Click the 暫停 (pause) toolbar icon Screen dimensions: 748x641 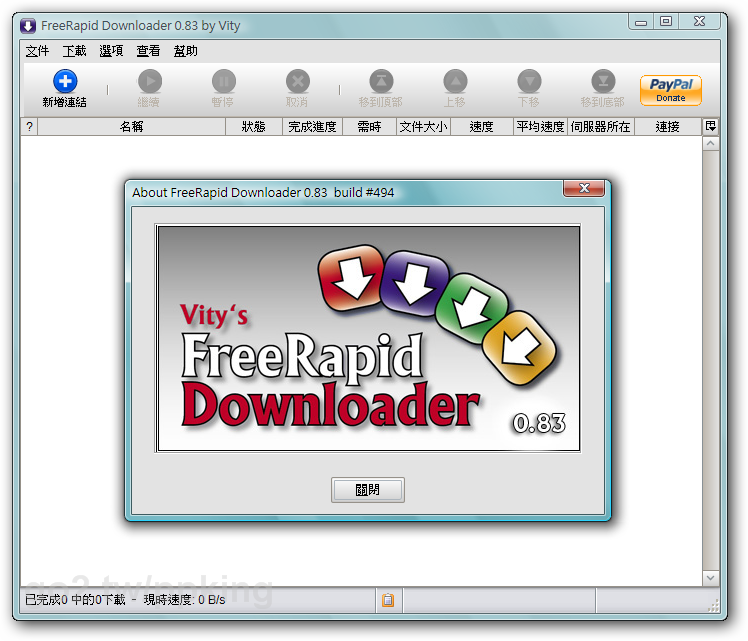click(x=224, y=81)
